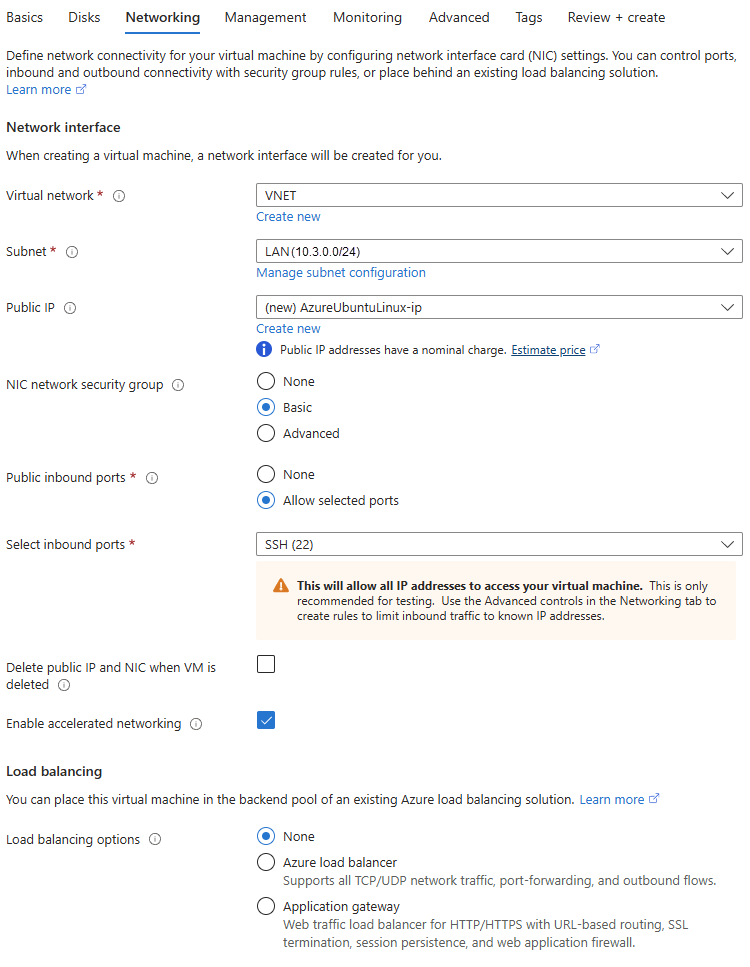Open Select inbound ports SSH dropdown
This screenshot has width=750, height=967.
[499, 544]
